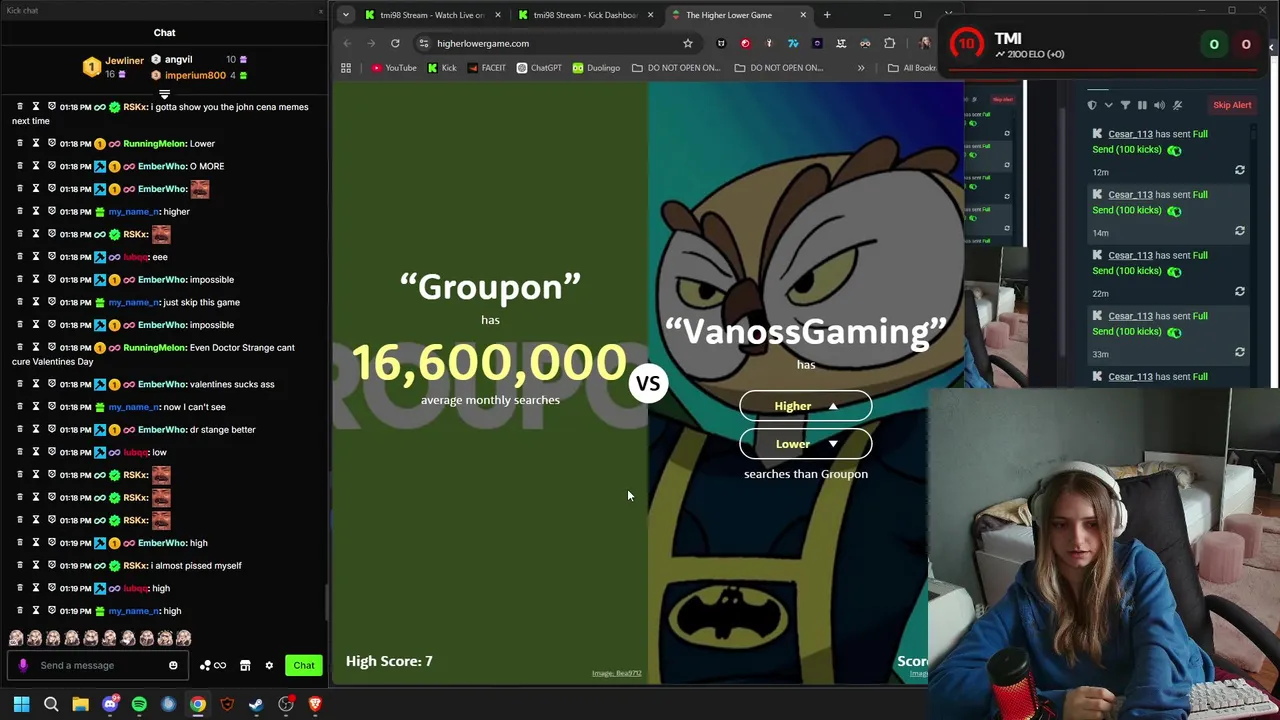Click the red circular extension icon
The height and width of the screenshot is (720, 1280).
pyautogui.click(x=745, y=43)
